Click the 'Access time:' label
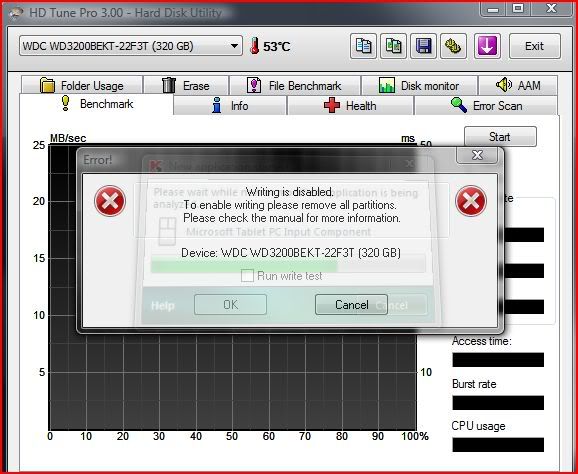 (481, 341)
